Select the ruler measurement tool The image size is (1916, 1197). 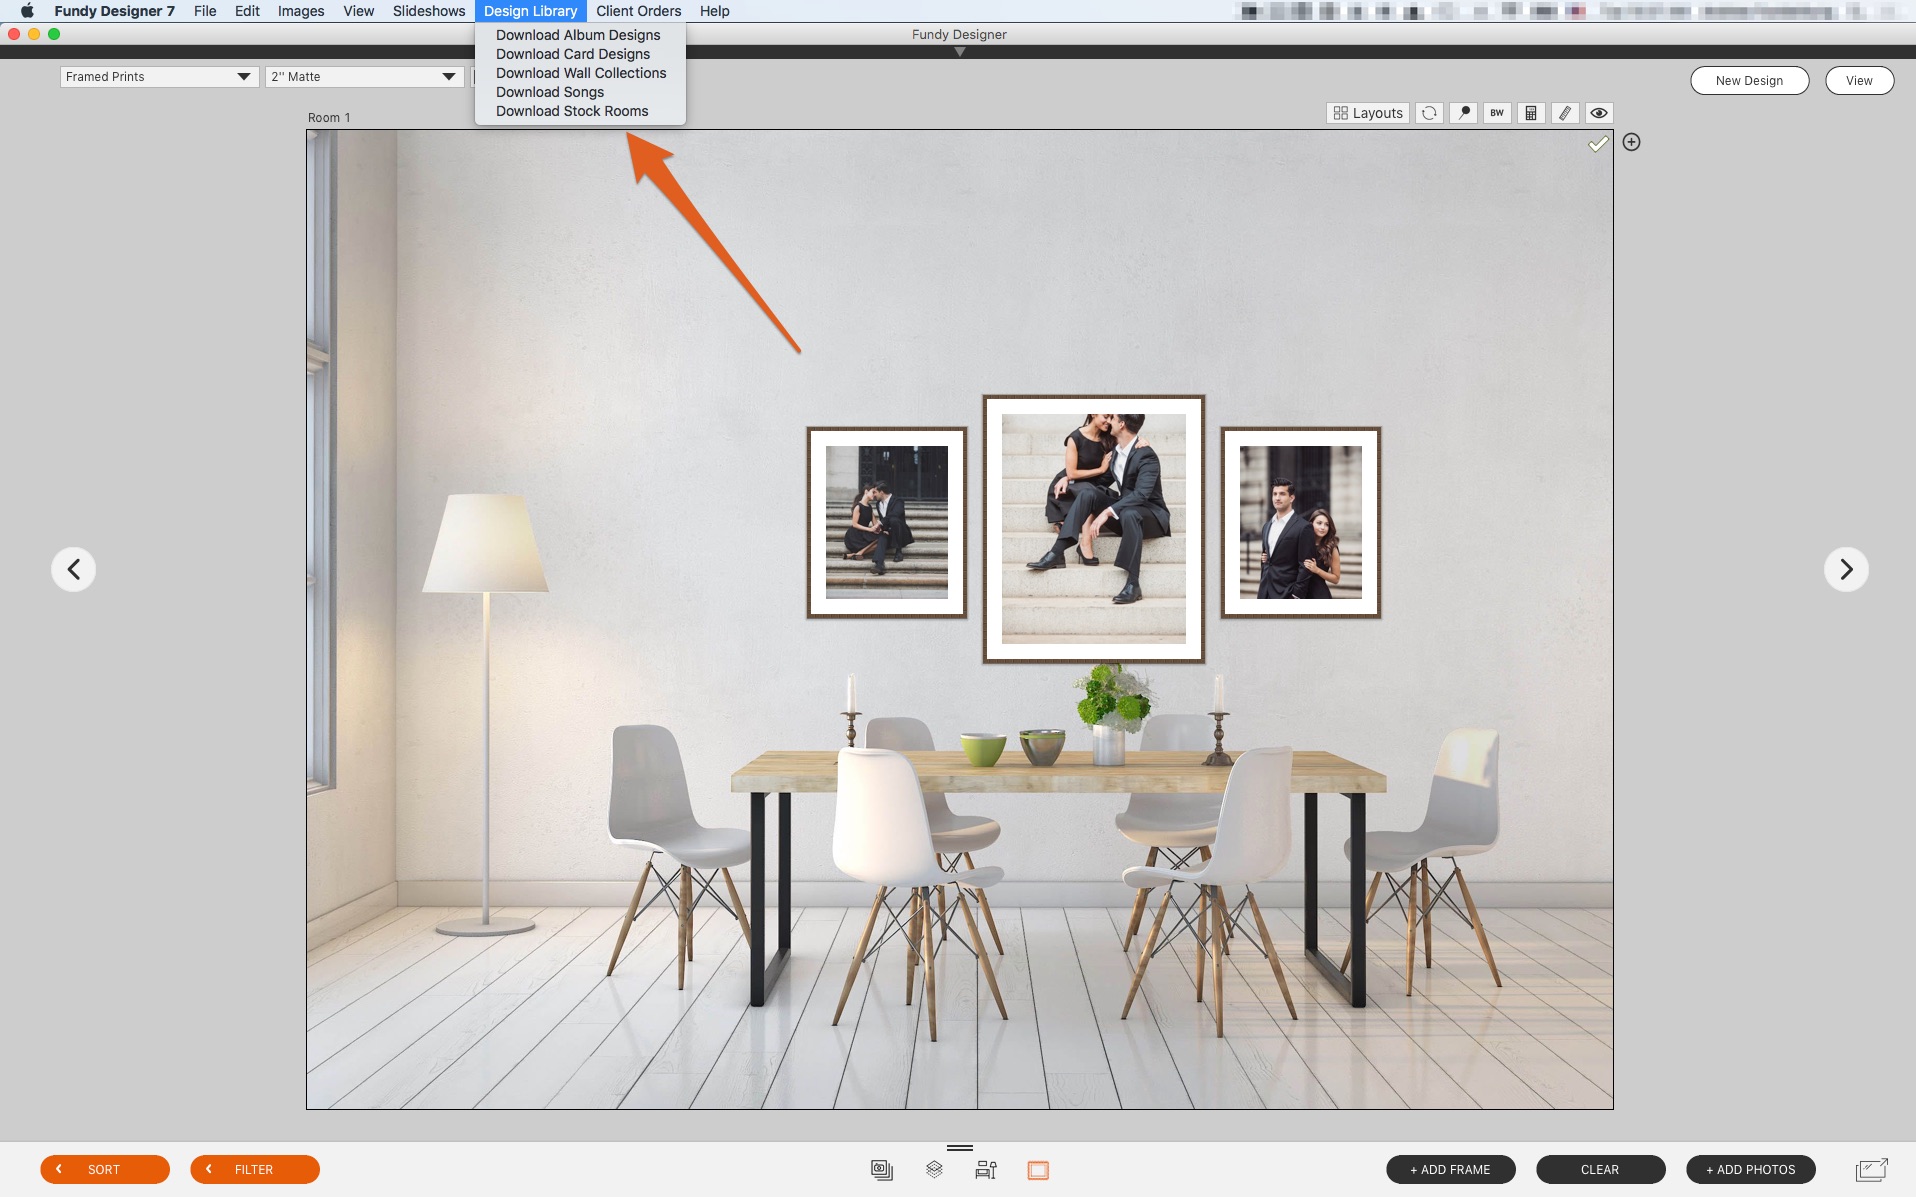(x=1564, y=113)
